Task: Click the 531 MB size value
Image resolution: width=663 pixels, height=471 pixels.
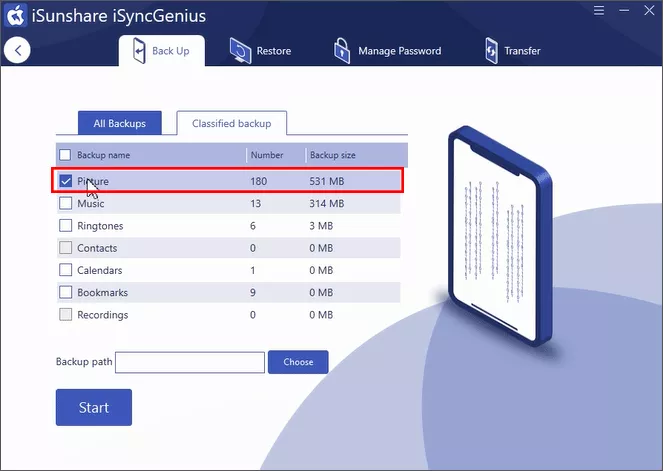Action: pyautogui.click(x=327, y=181)
